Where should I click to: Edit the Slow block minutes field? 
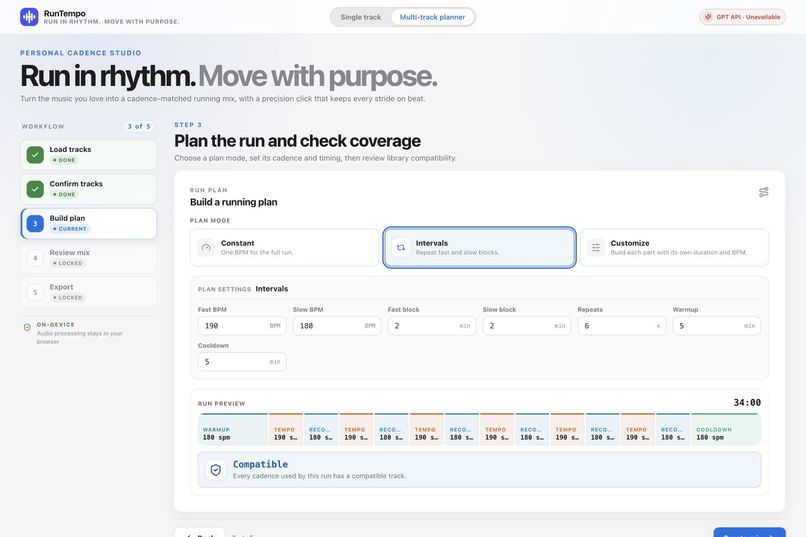(x=527, y=326)
